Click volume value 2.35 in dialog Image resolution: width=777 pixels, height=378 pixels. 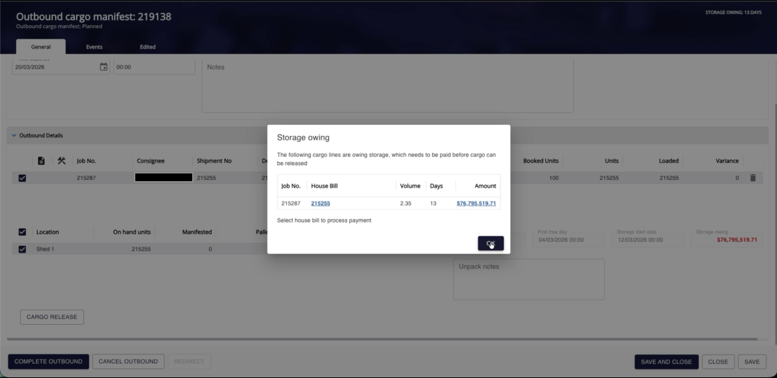point(405,203)
